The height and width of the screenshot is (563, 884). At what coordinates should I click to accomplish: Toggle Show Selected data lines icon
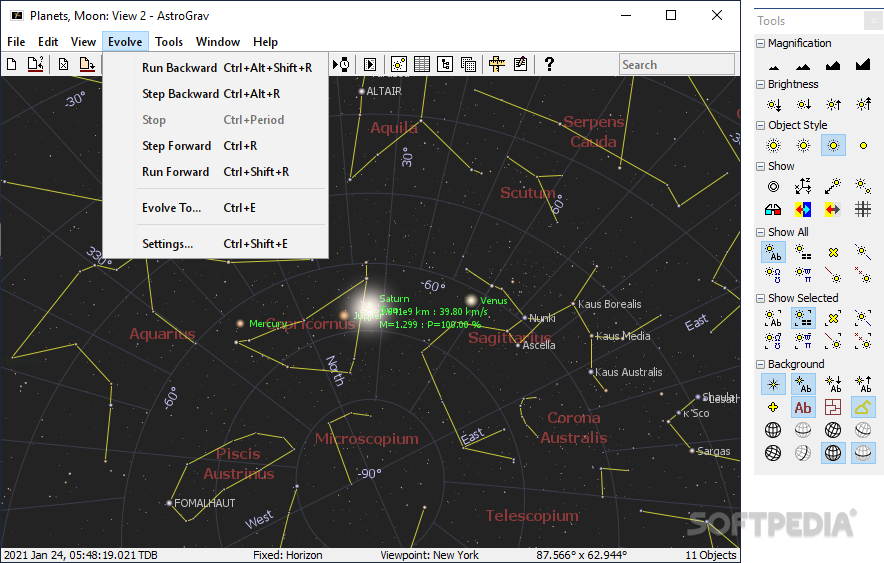point(803,318)
